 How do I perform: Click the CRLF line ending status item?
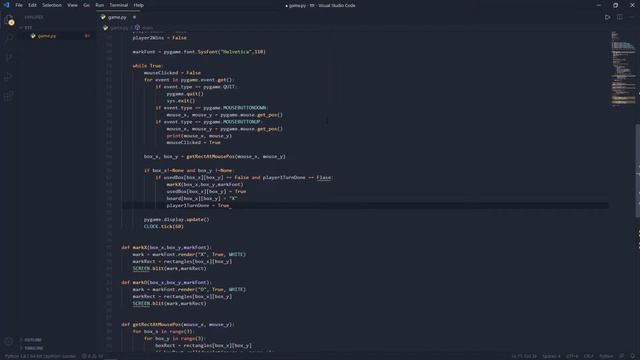coord(589,356)
